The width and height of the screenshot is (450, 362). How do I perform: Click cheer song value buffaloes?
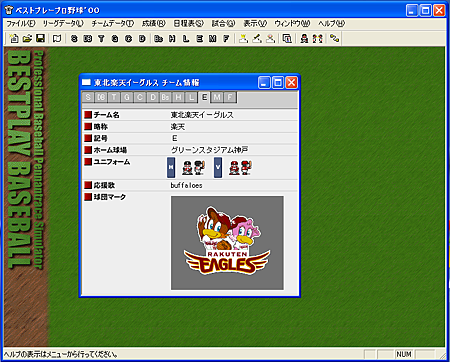[x=186, y=185]
